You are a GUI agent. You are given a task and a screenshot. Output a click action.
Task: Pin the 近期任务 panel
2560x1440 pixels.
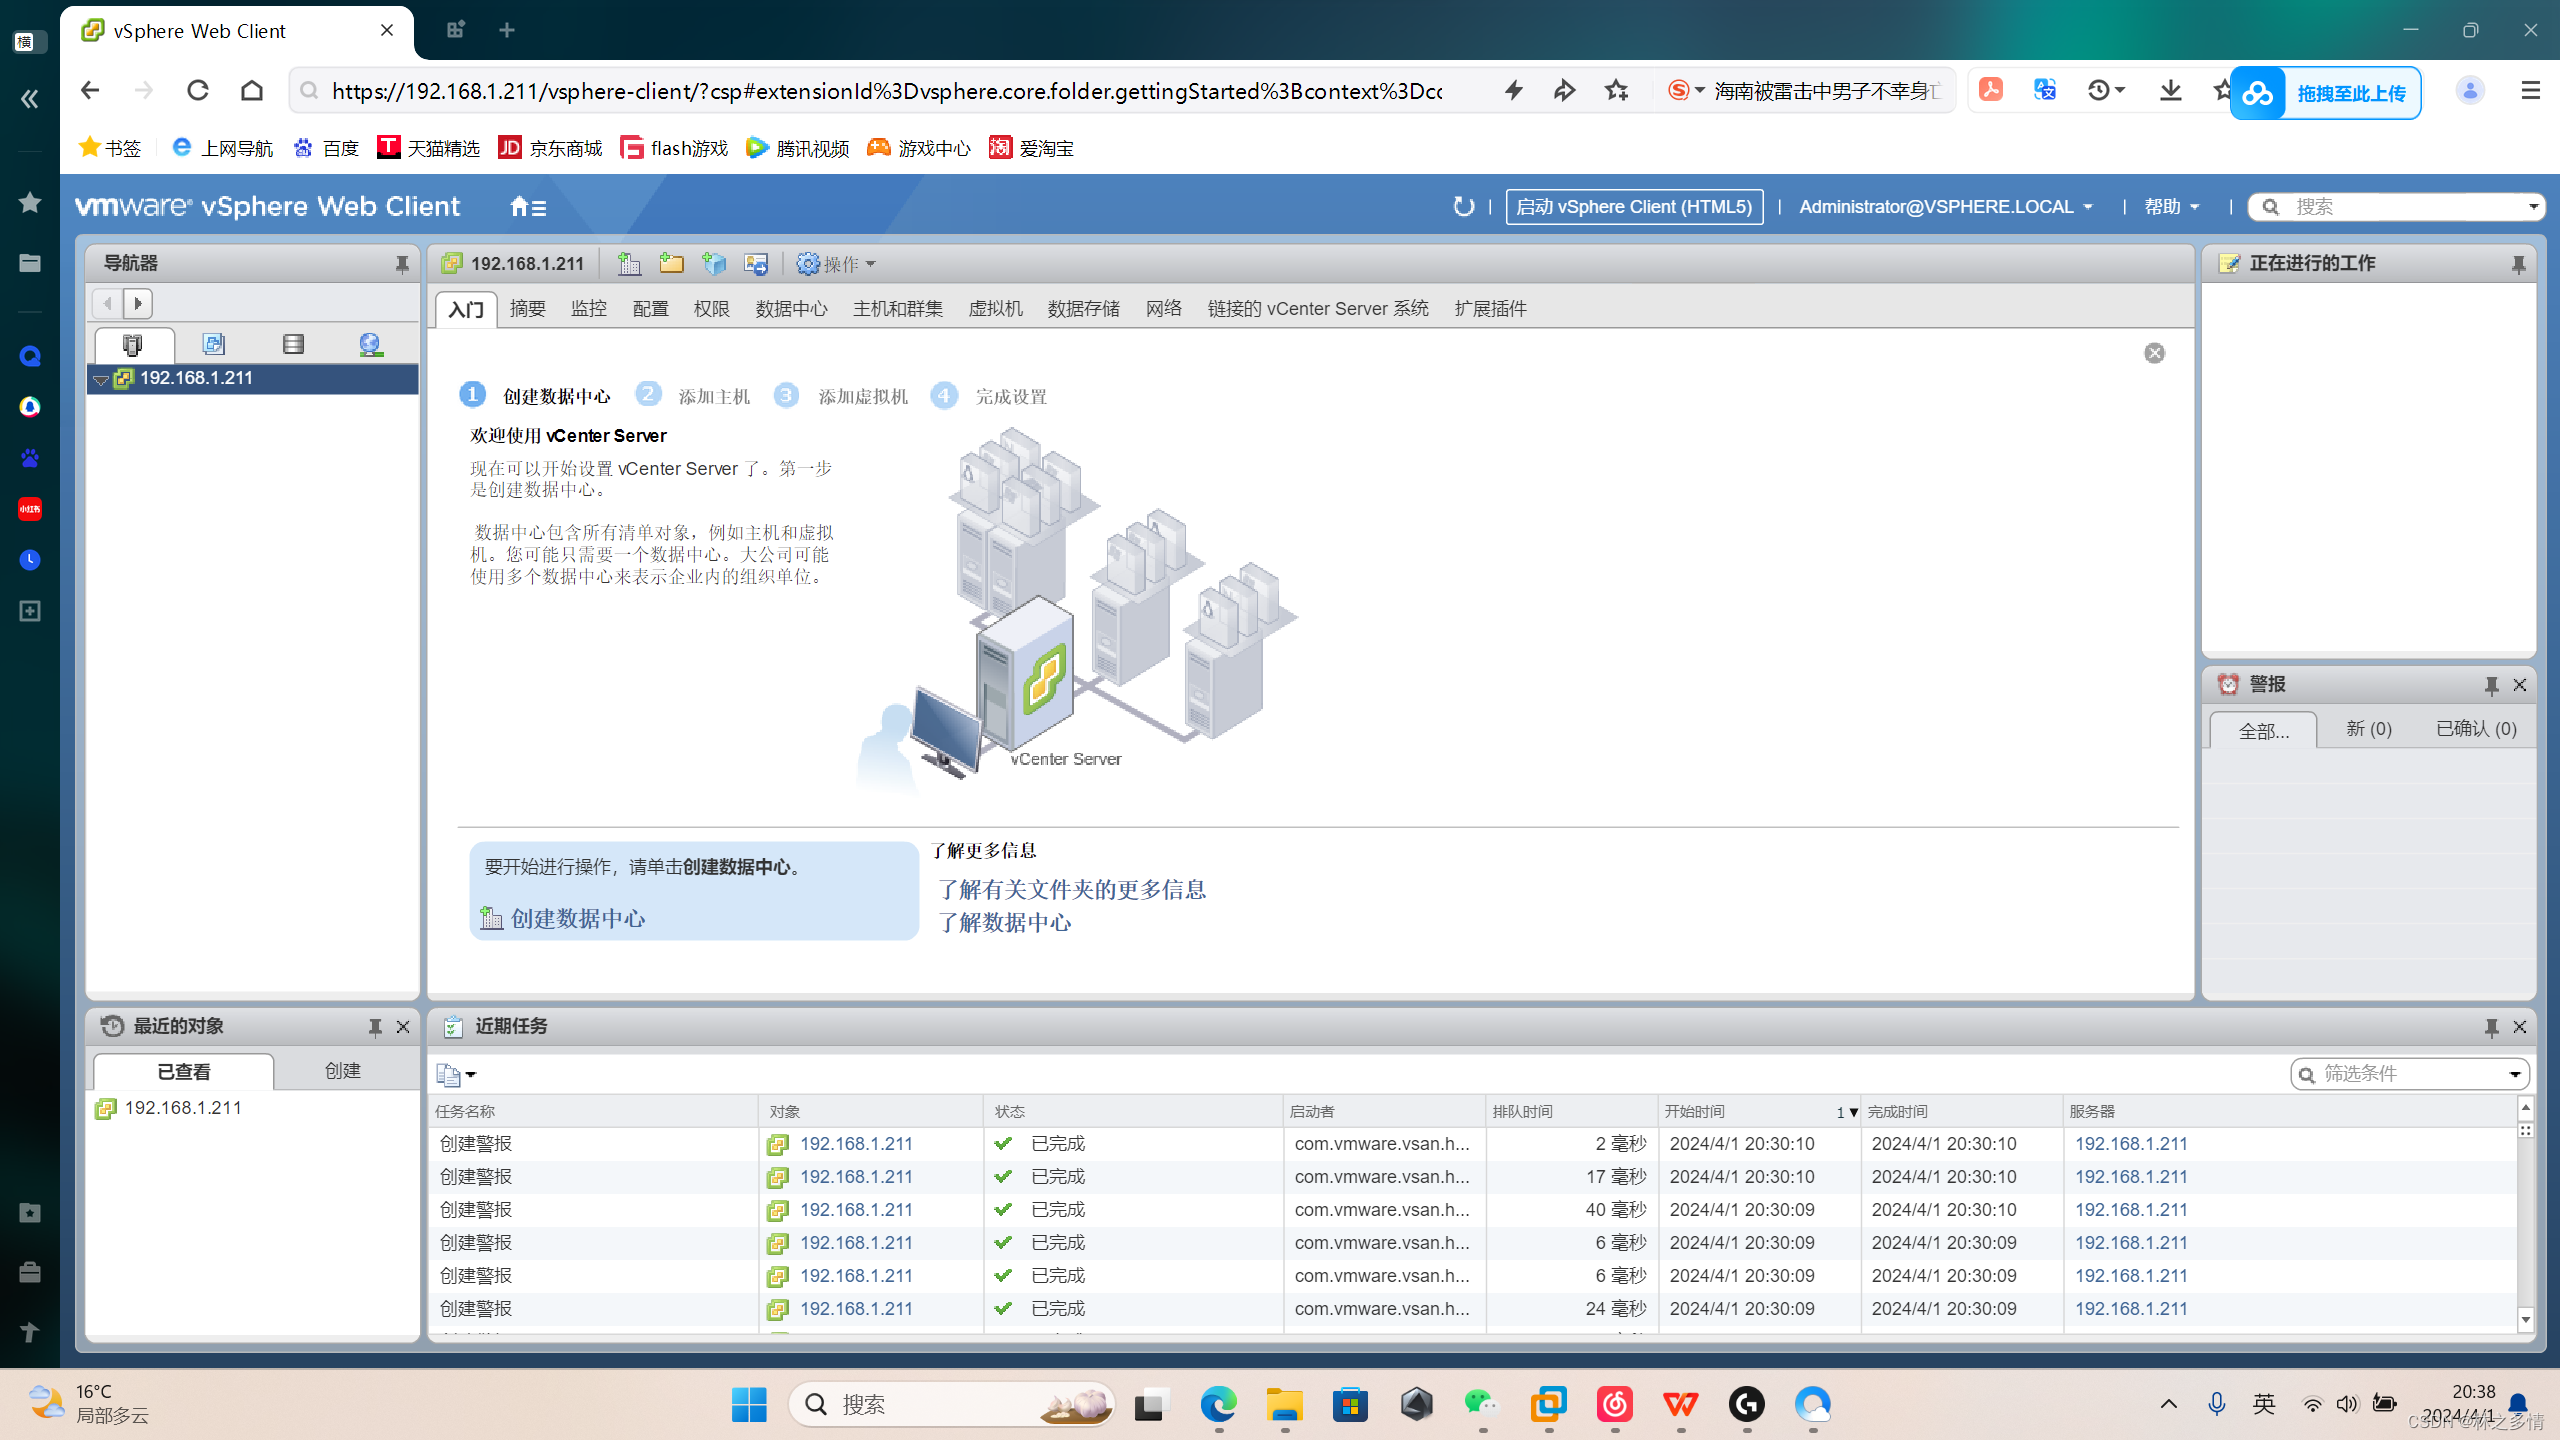[2490, 1026]
